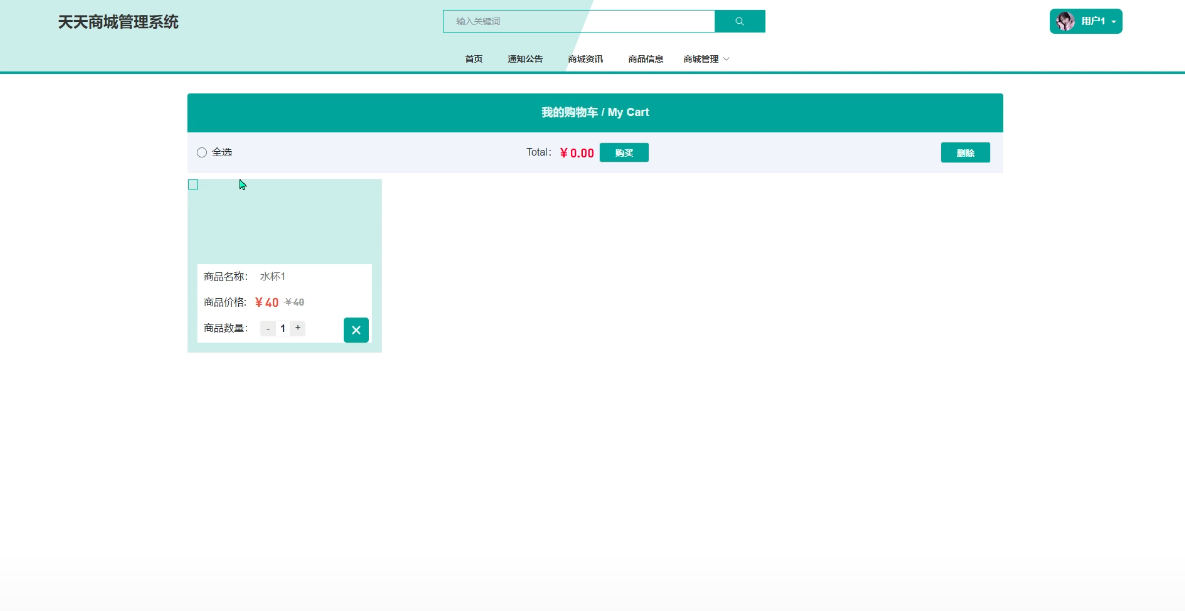Click the 删除 button

pos(965,153)
